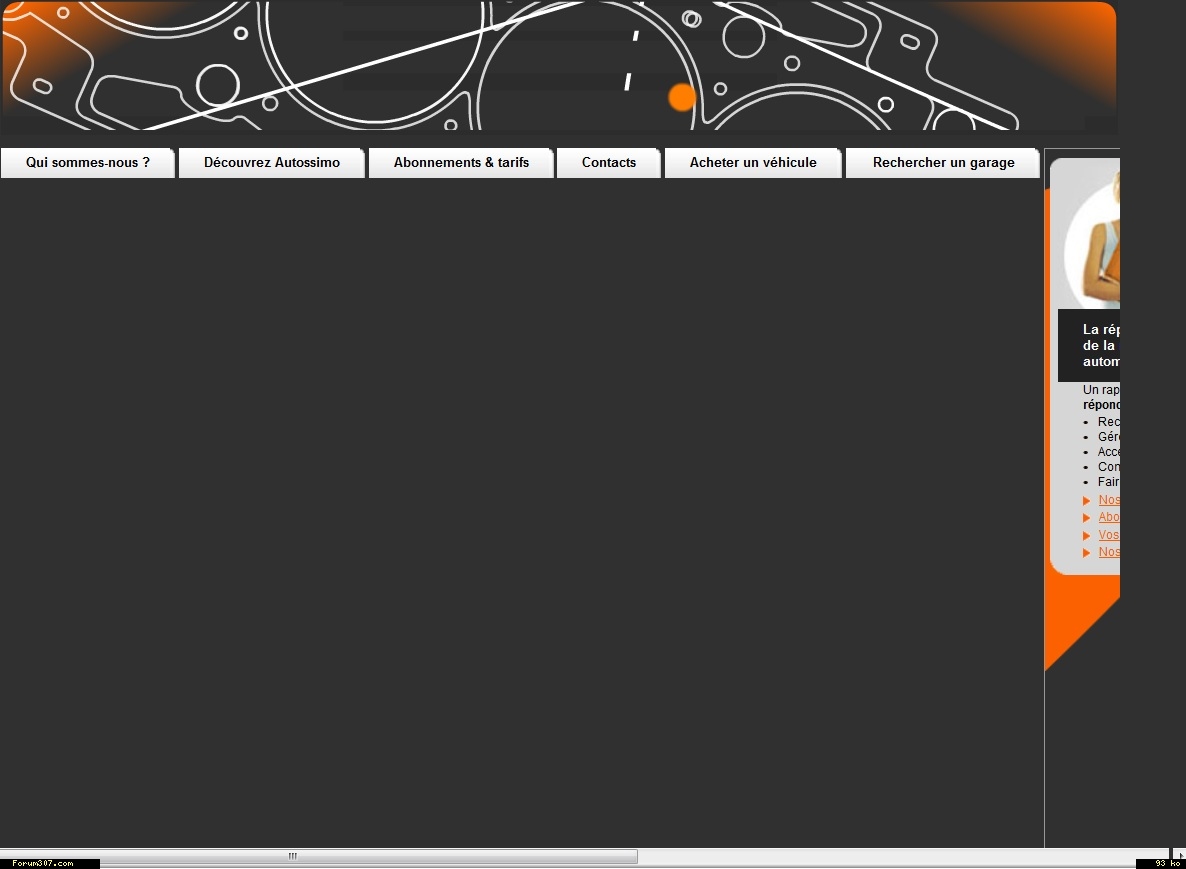The image size is (1186, 869).
Task: Go to 'Abonnements & tarifs' page
Action: 461,163
